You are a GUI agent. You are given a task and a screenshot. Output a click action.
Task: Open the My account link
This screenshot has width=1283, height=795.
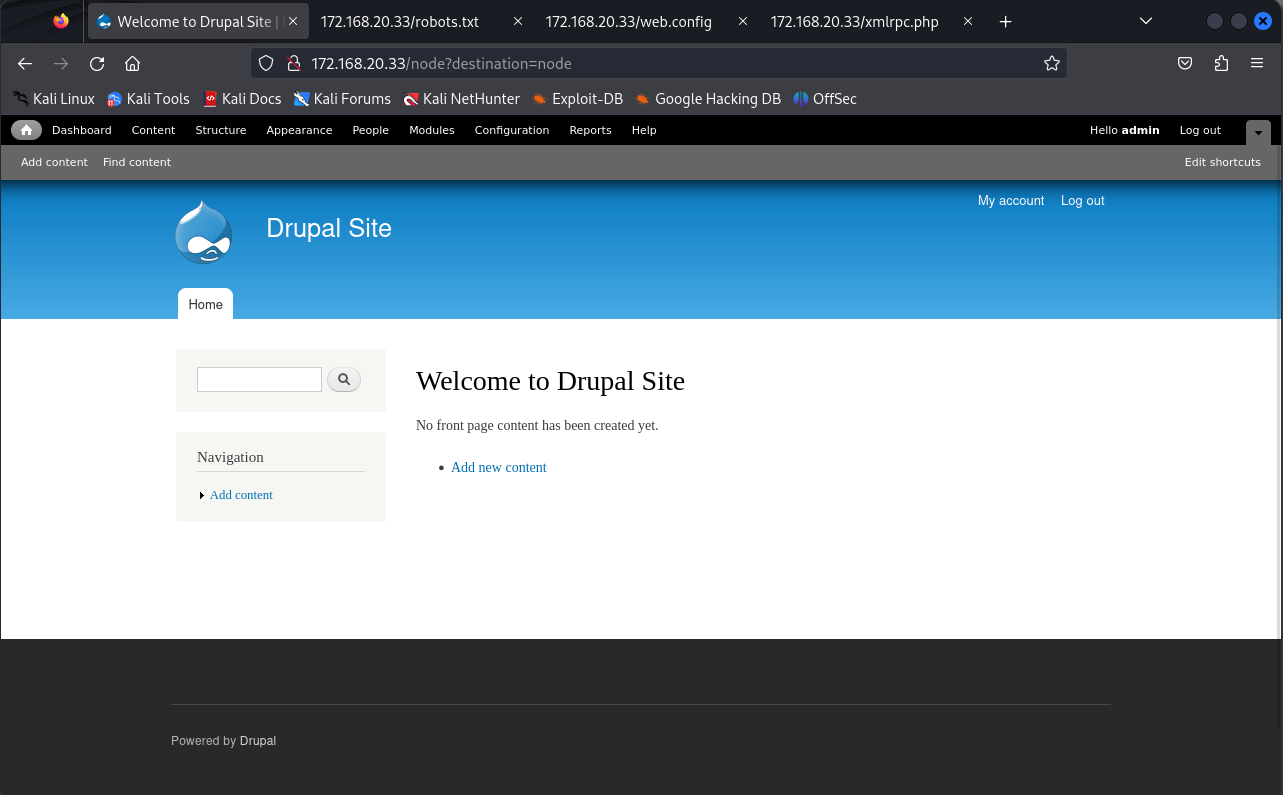coord(1011,201)
